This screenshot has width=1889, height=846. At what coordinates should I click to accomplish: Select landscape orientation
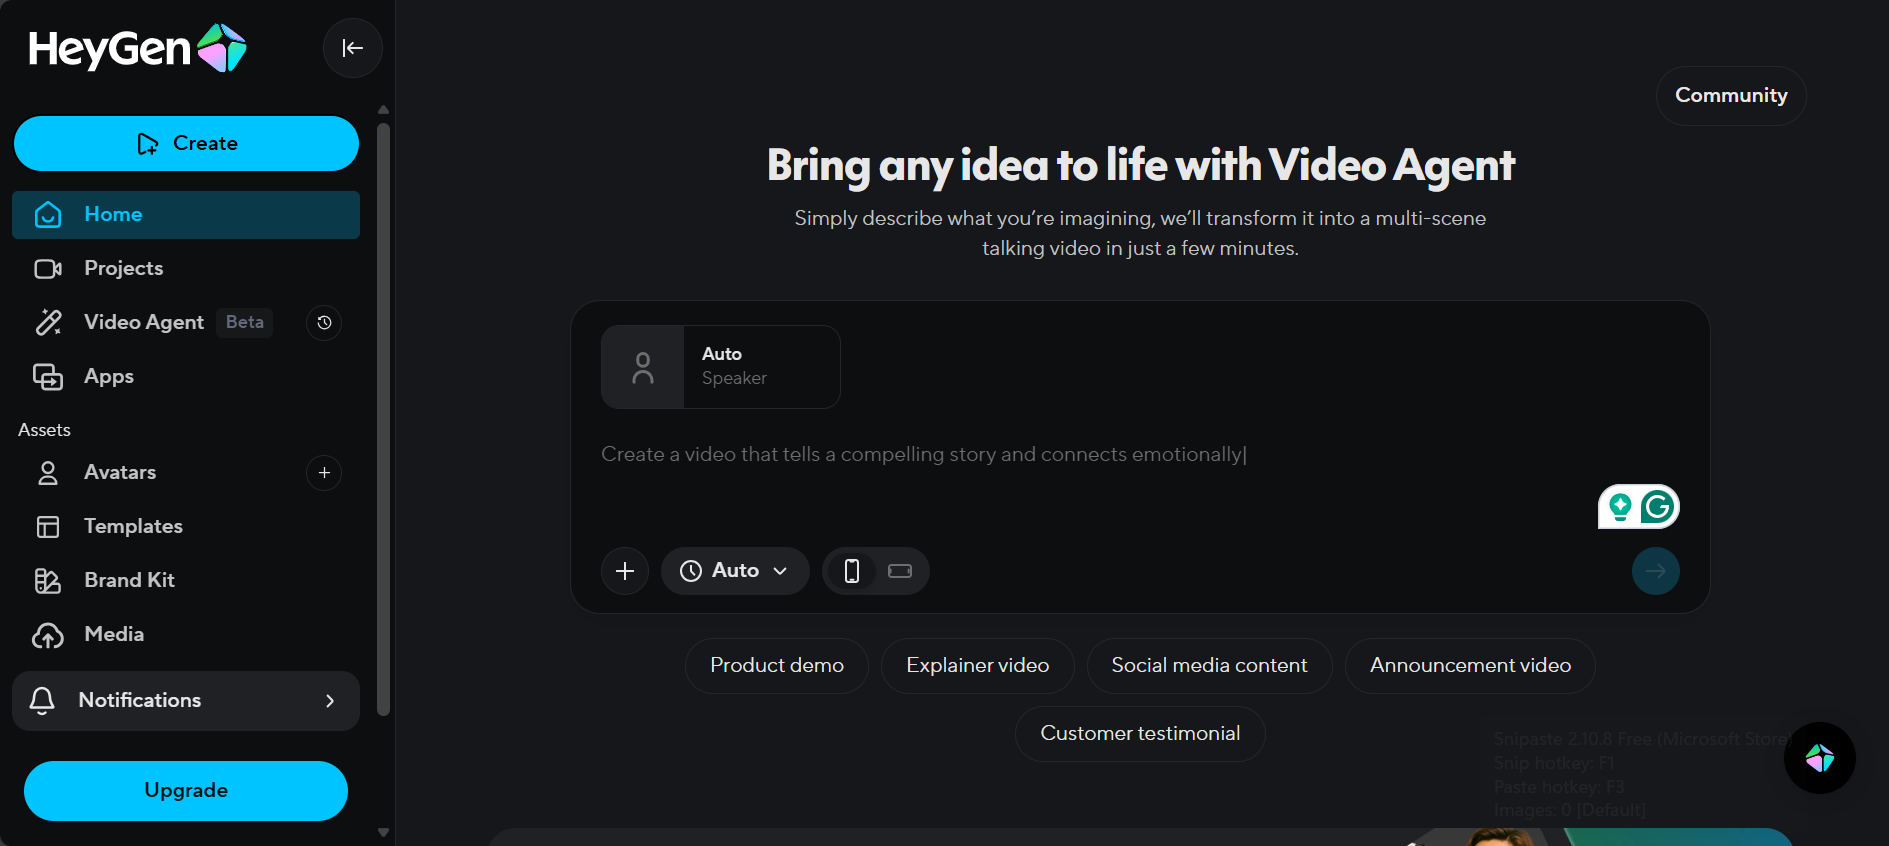pyautogui.click(x=900, y=571)
